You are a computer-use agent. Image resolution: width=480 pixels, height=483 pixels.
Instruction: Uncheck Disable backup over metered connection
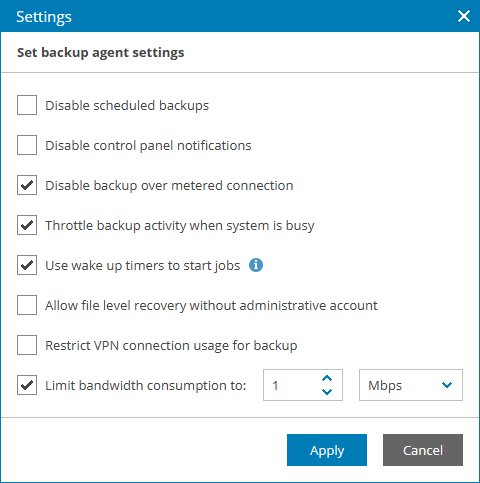[x=27, y=185]
